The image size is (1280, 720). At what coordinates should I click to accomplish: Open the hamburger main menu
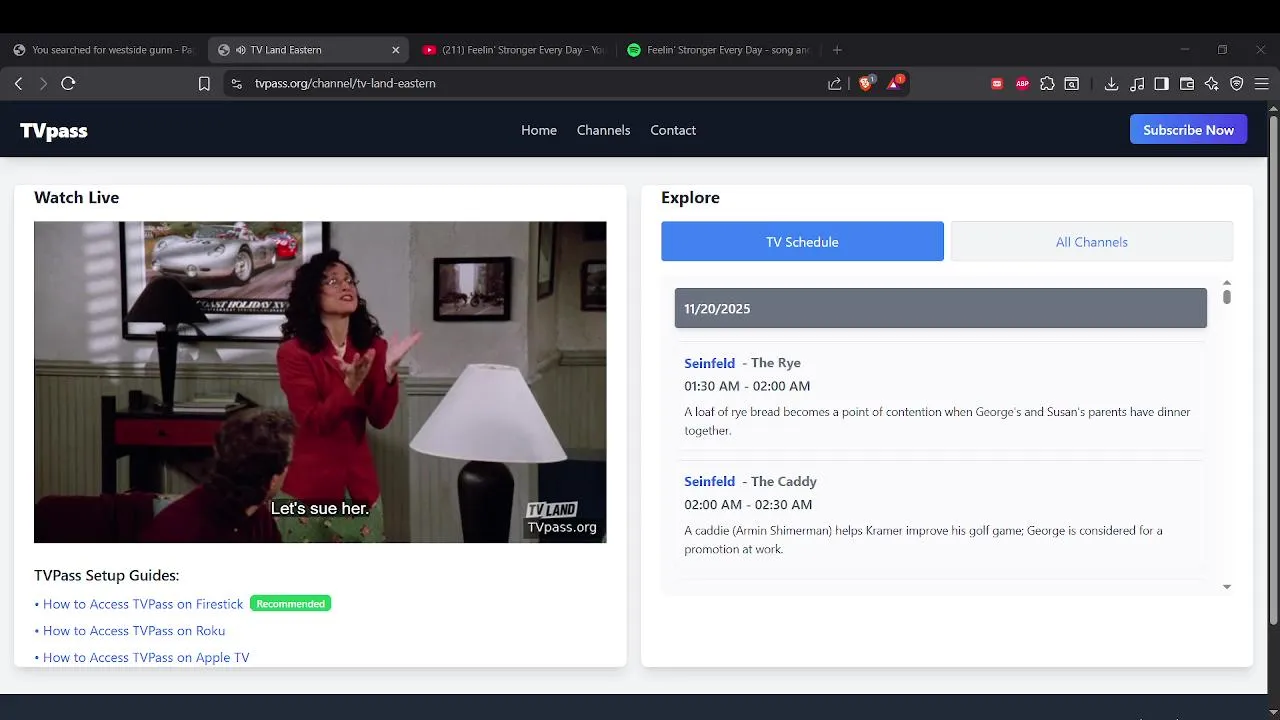click(x=1262, y=84)
